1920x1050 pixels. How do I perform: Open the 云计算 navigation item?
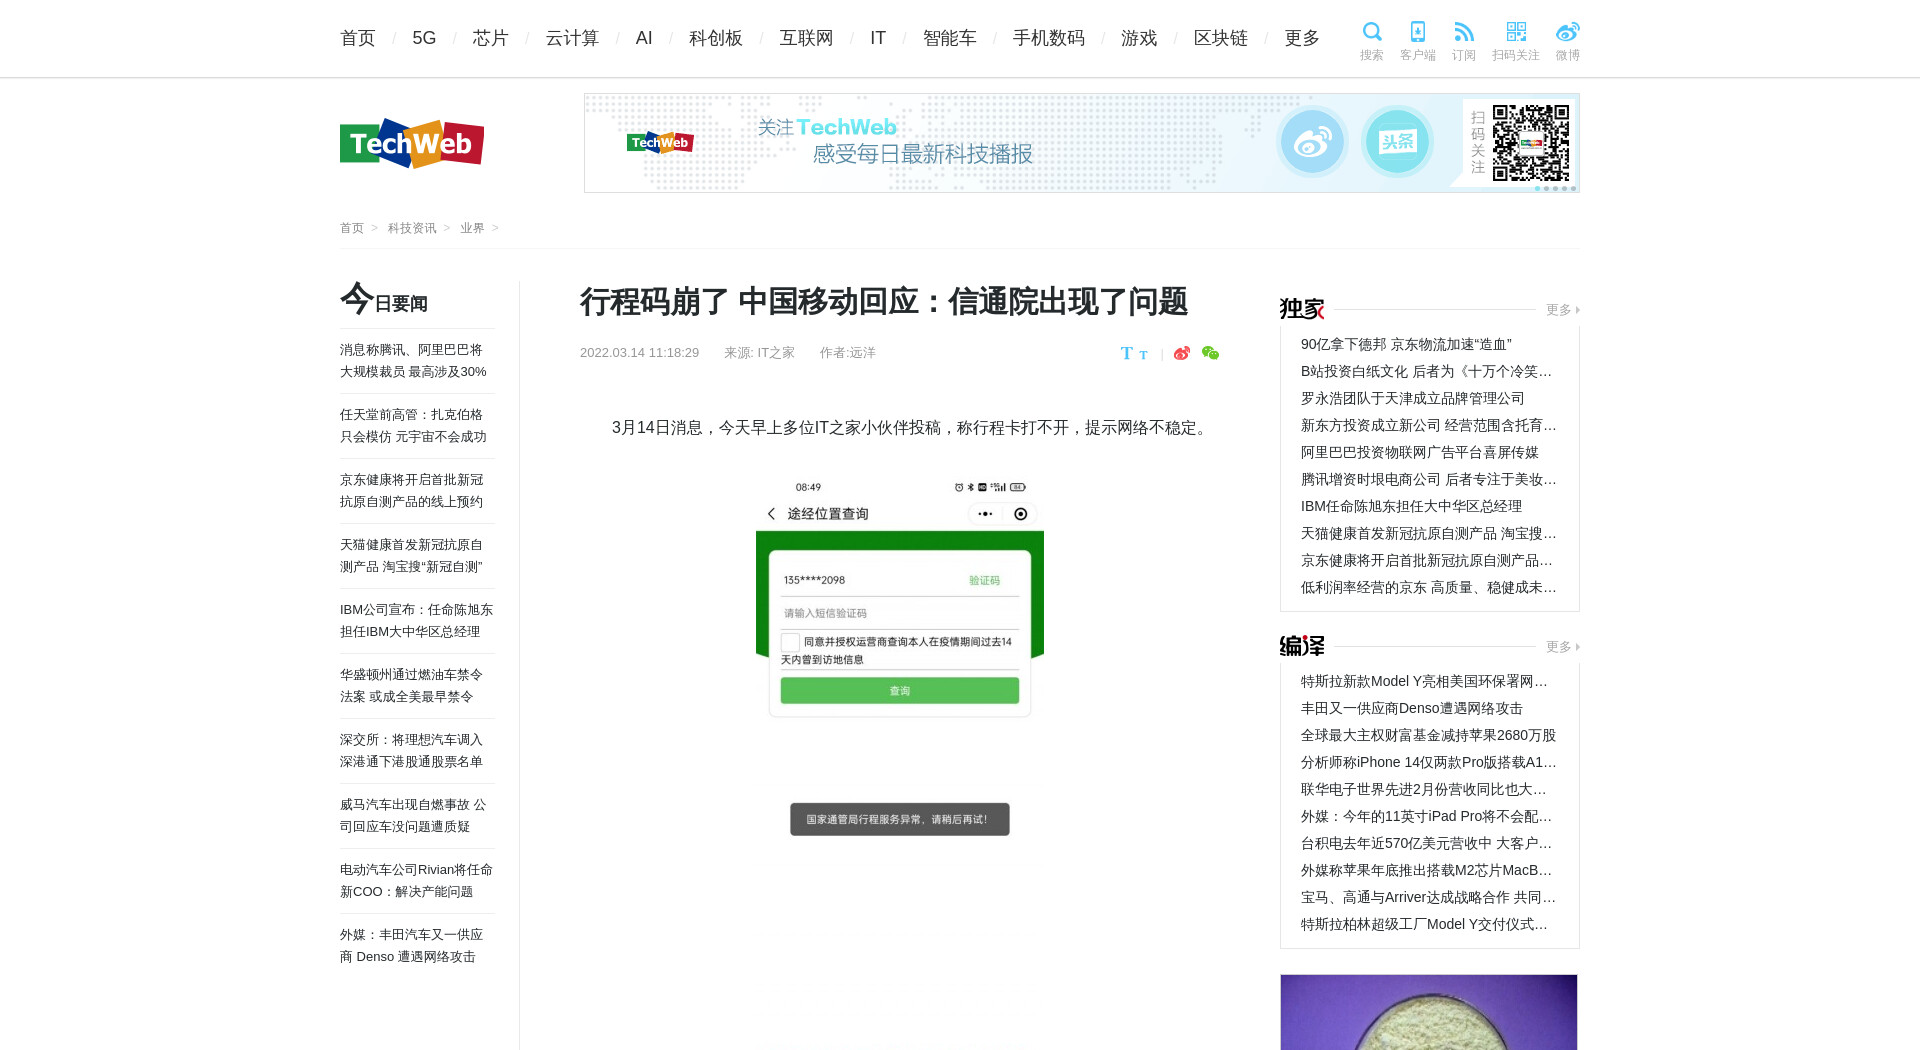(572, 38)
